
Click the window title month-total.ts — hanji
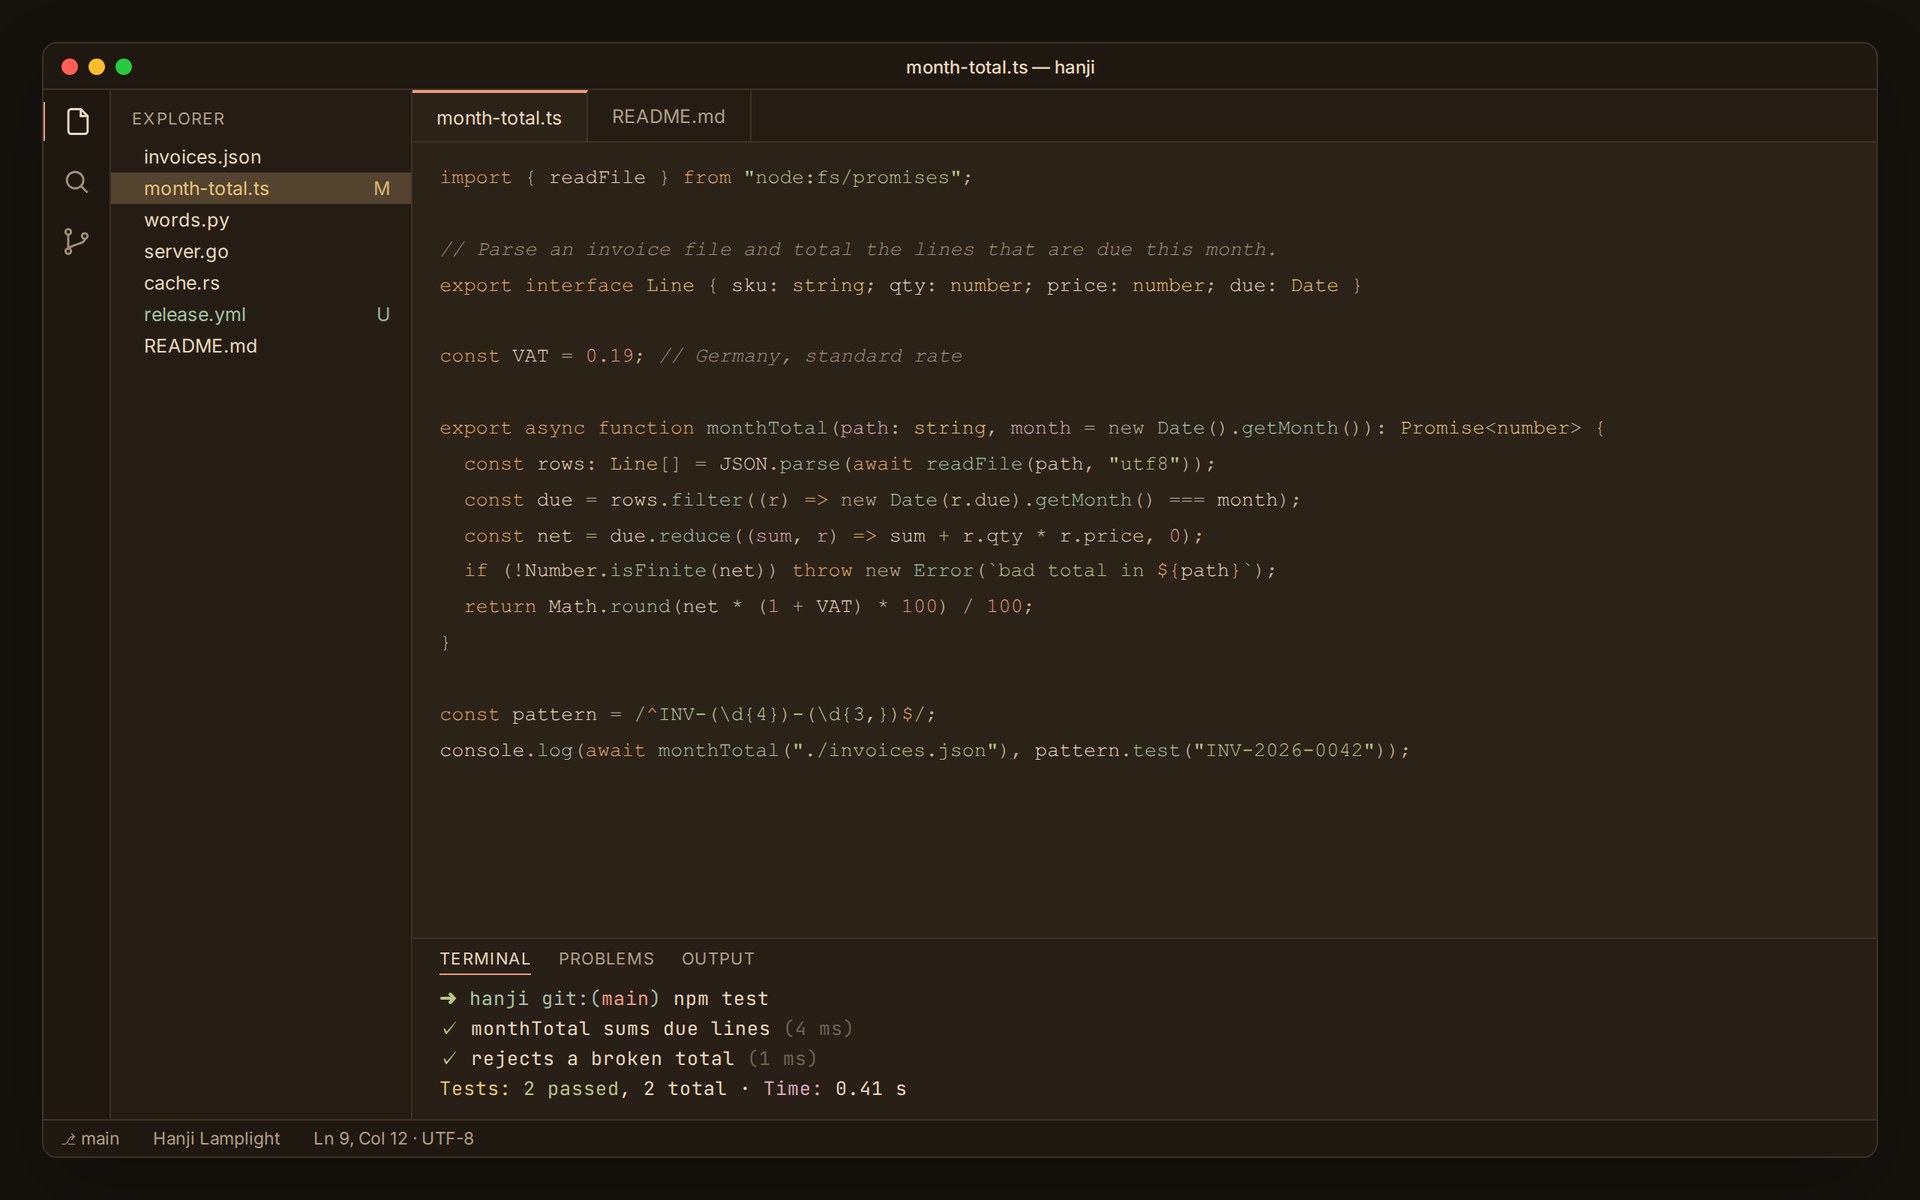tap(1000, 67)
